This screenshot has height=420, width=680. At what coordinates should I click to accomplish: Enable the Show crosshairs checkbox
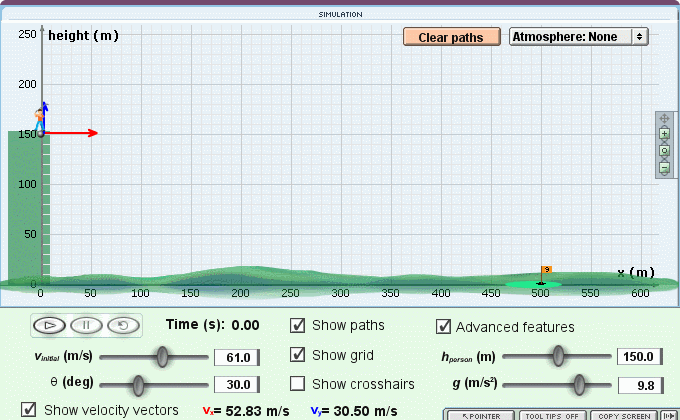[298, 384]
